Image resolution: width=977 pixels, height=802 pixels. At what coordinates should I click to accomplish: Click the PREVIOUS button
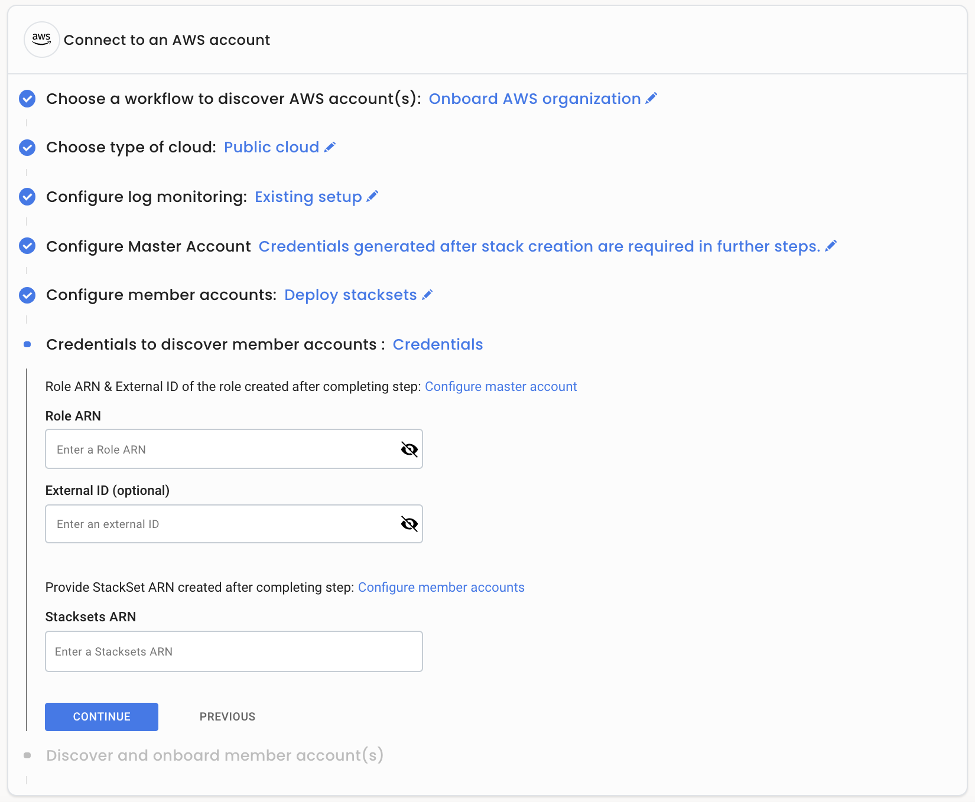227,717
